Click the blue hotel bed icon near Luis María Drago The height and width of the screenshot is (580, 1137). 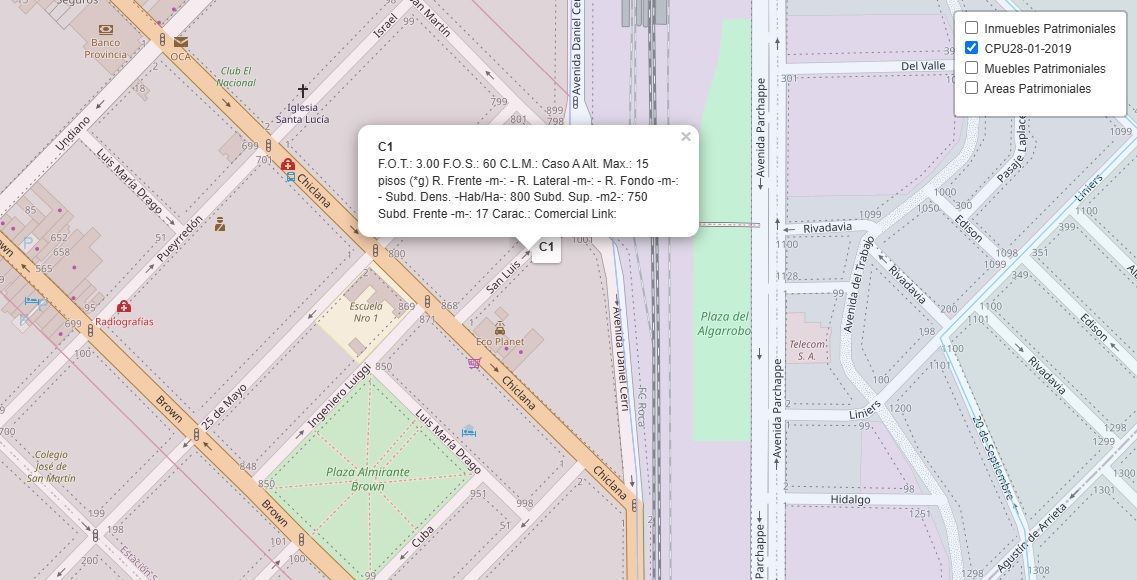click(x=468, y=431)
